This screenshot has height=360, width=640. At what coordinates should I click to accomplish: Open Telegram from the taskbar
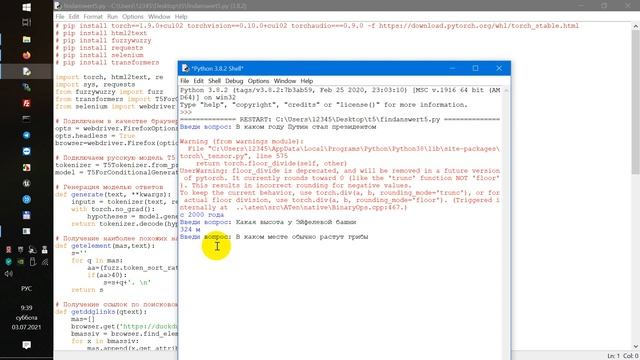click(27, 135)
